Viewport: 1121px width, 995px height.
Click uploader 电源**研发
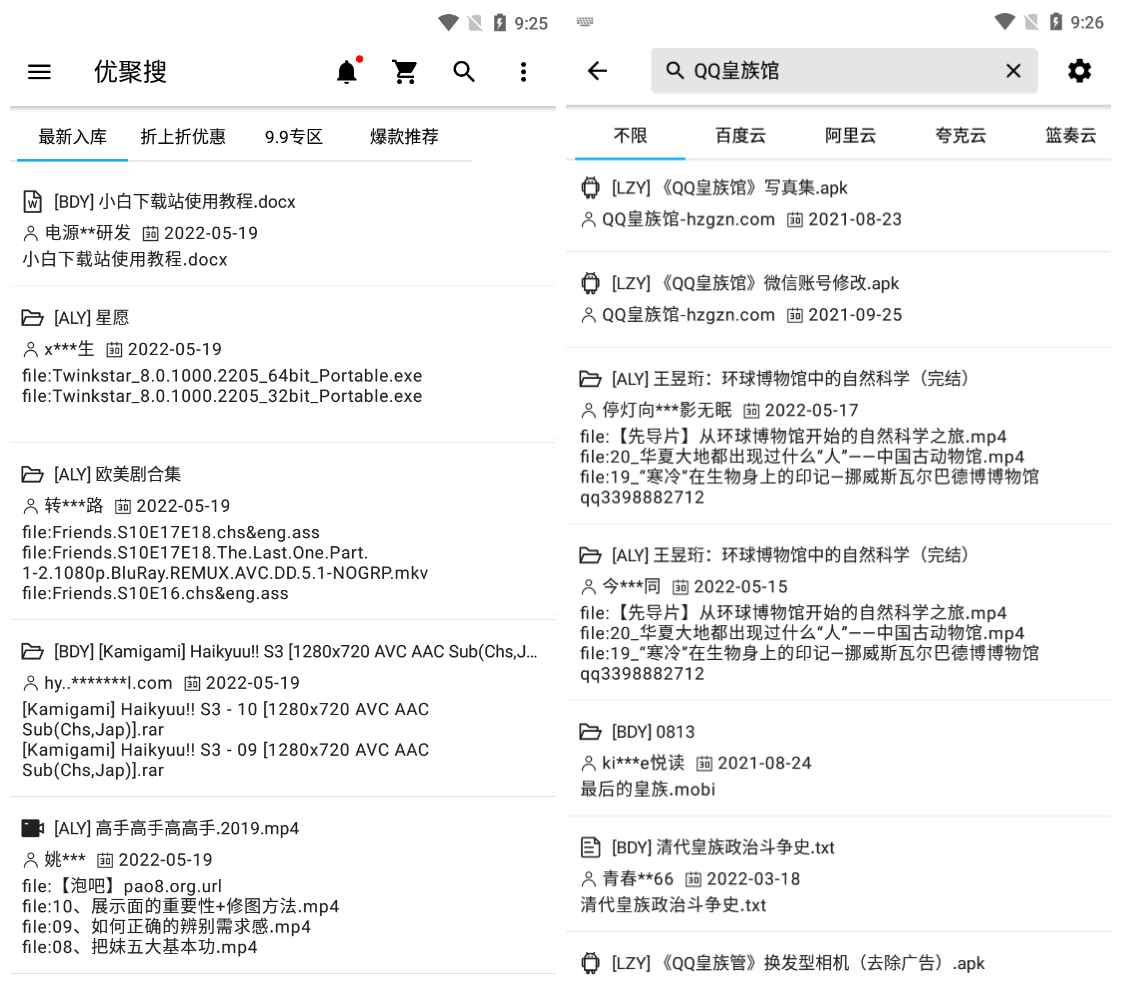87,233
